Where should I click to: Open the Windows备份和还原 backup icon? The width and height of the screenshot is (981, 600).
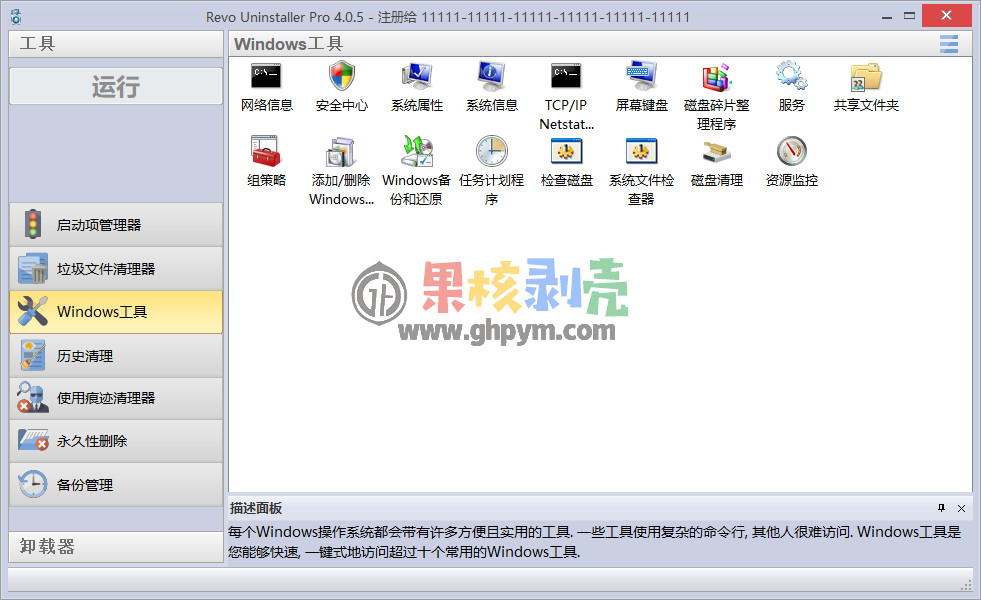coord(417,171)
